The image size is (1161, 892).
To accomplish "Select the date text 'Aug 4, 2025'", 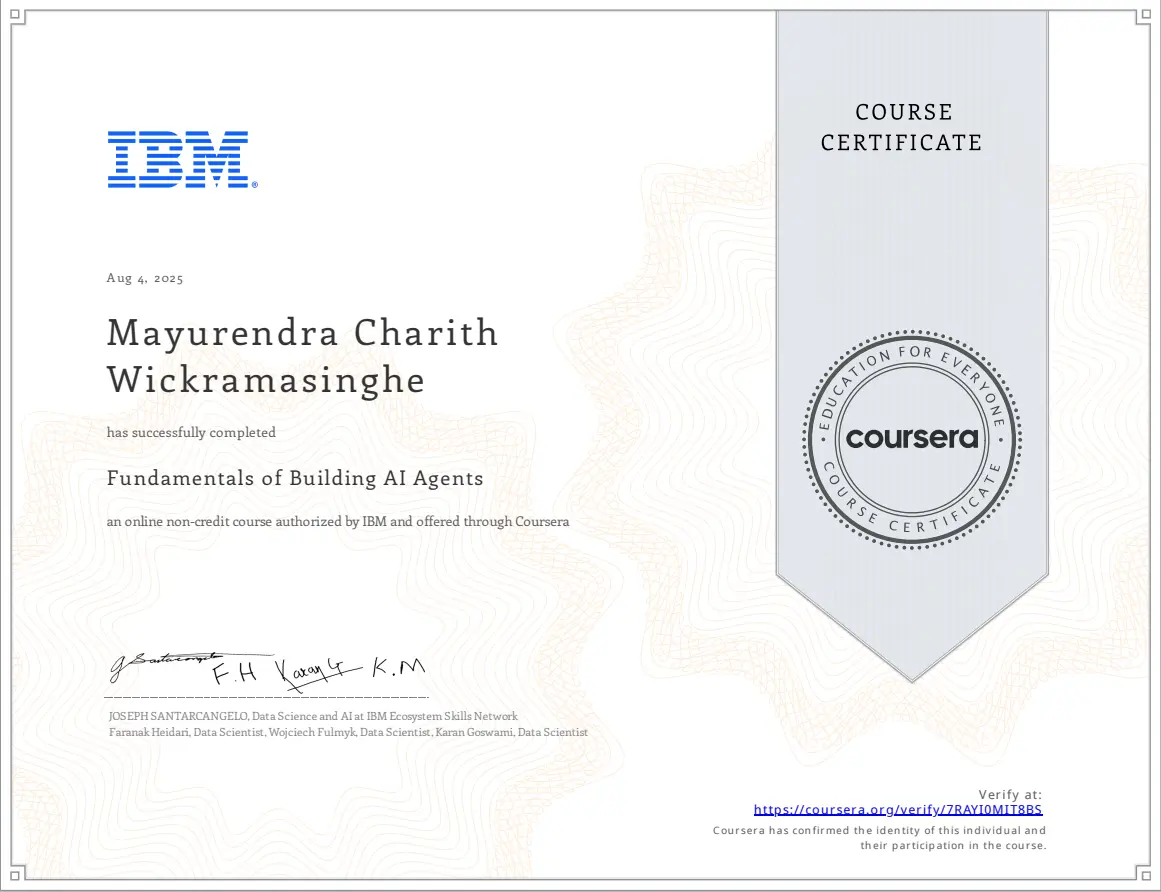I will pyautogui.click(x=145, y=278).
